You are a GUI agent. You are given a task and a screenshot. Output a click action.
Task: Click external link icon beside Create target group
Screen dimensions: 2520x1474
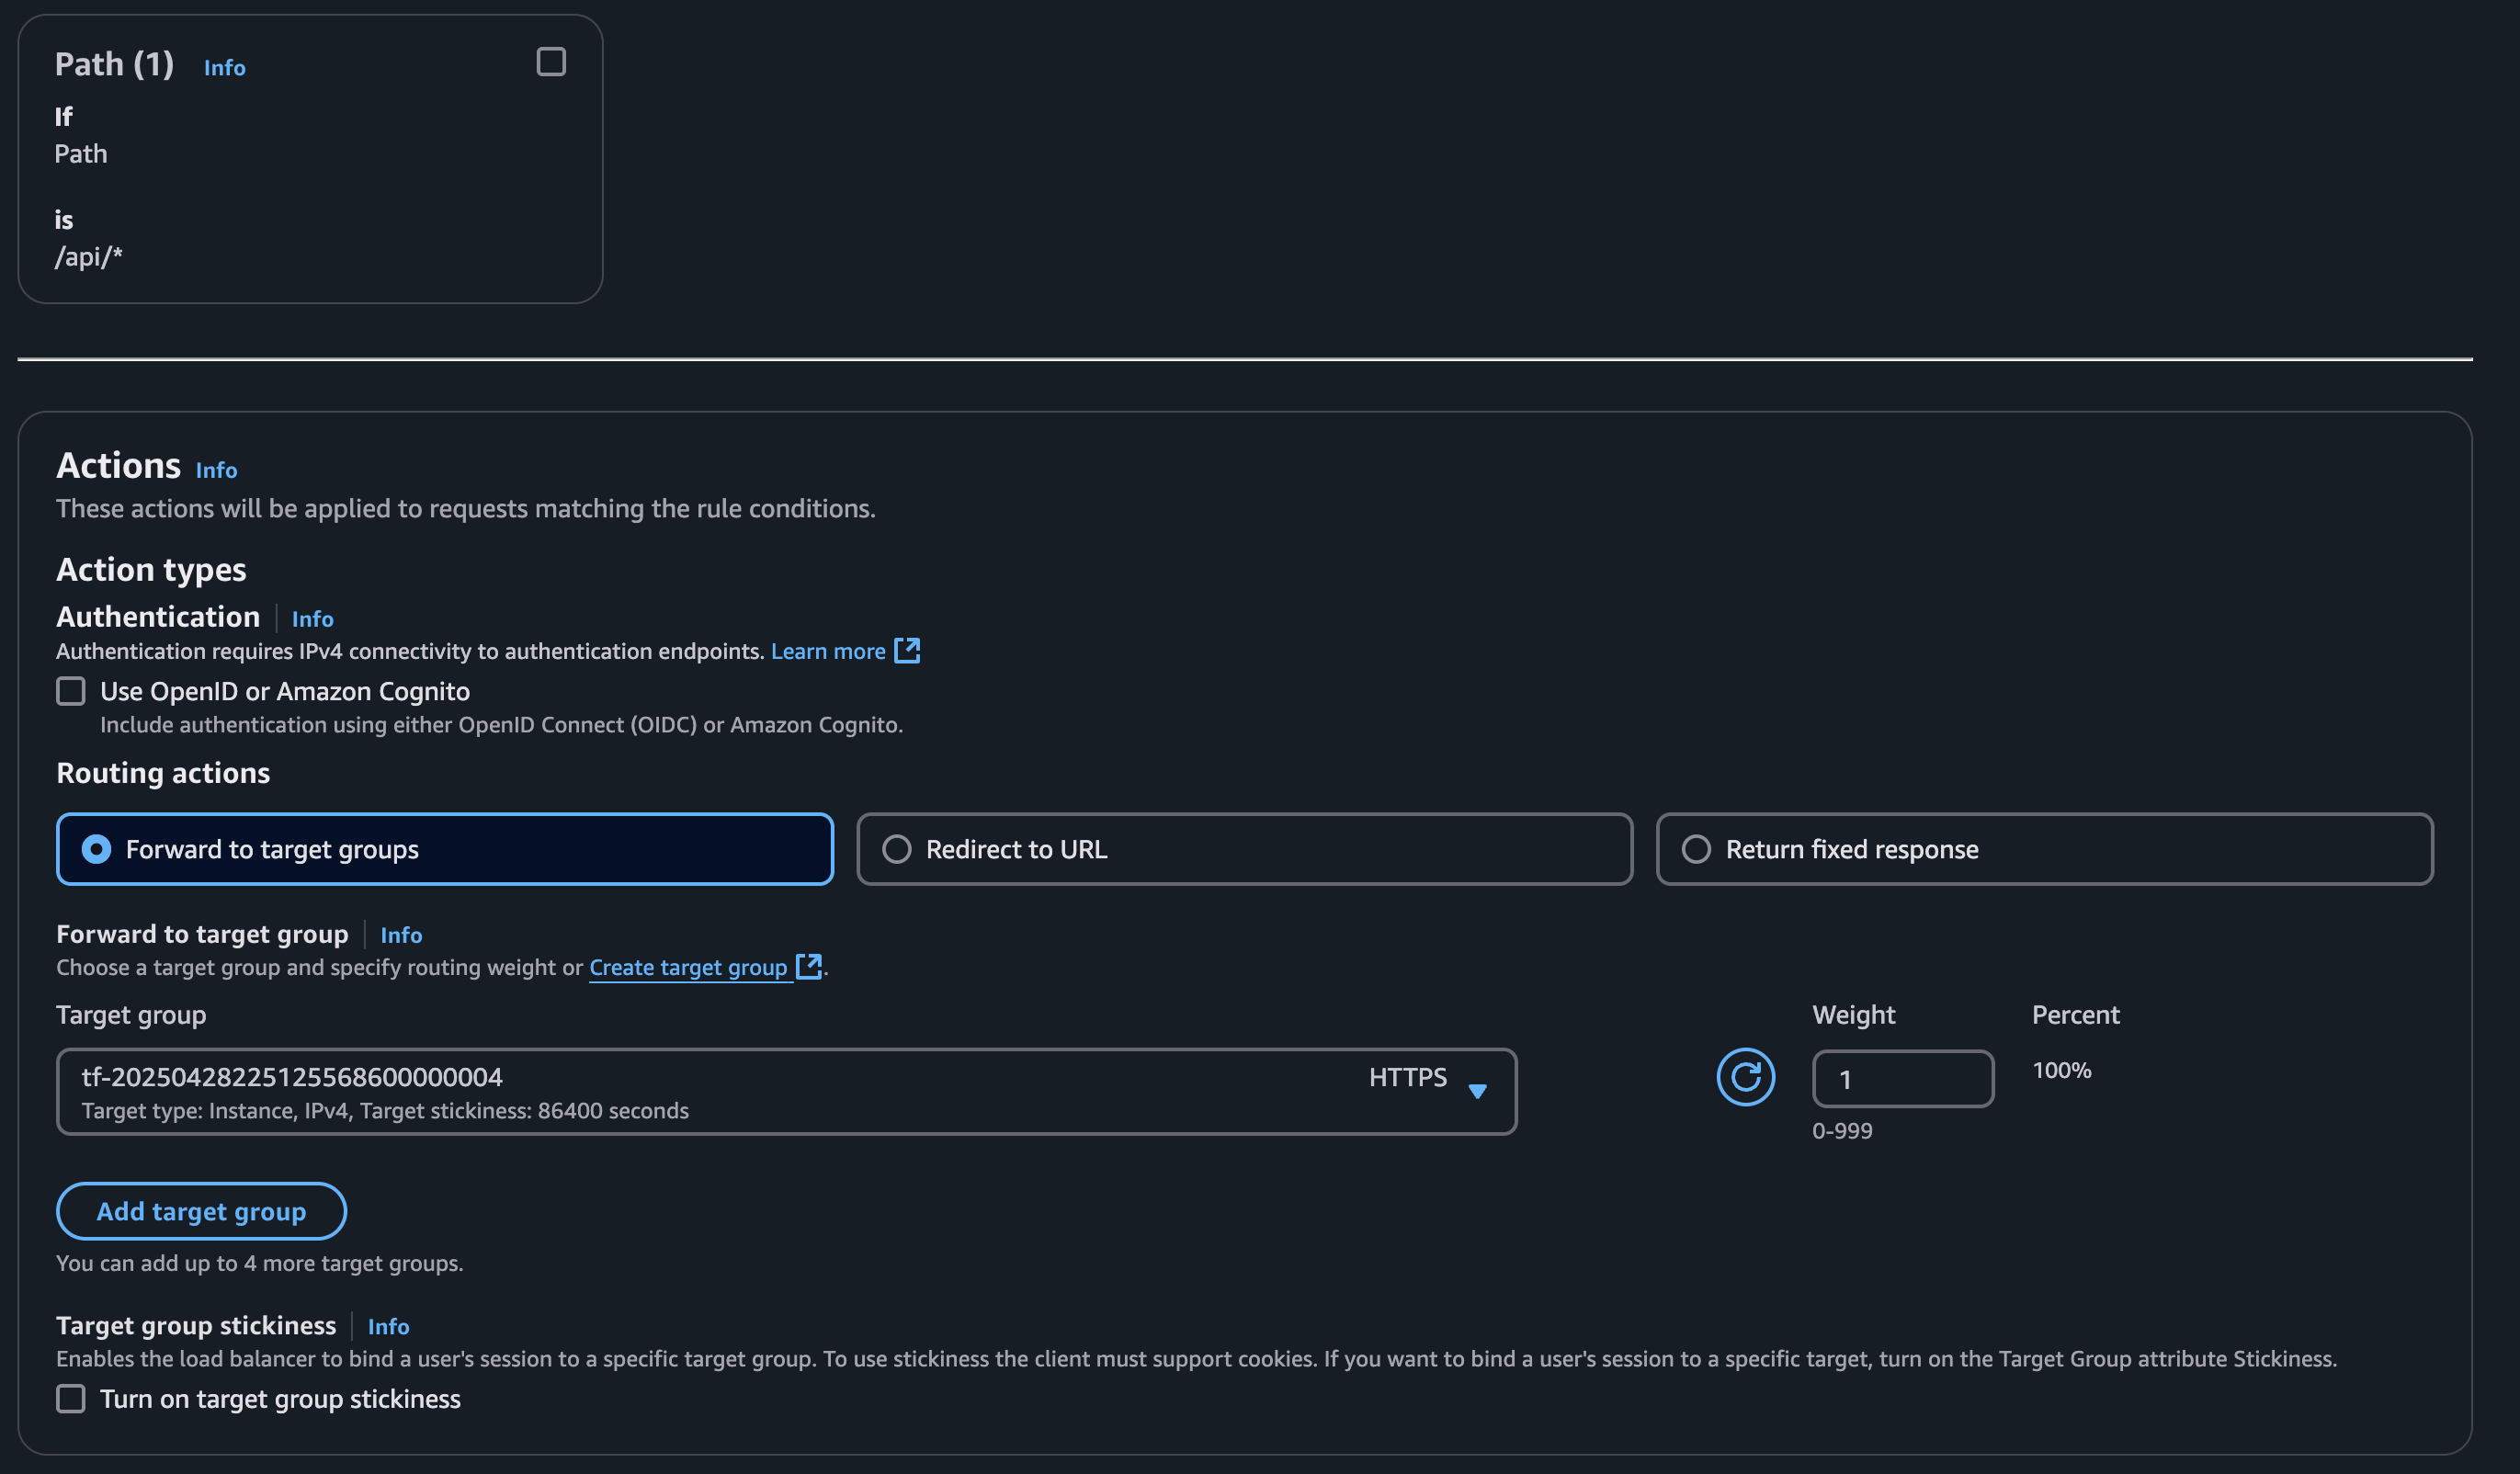pyautogui.click(x=808, y=966)
